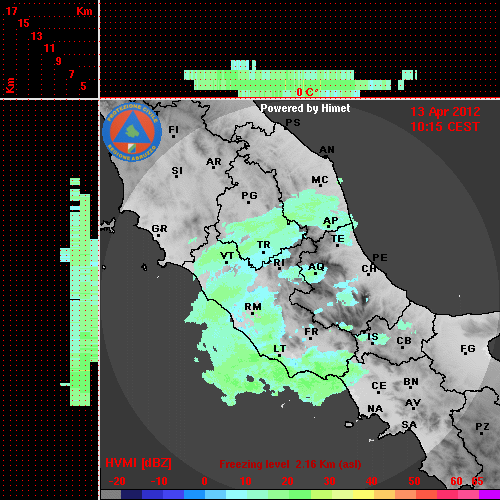Click the SI city label on map

click(x=177, y=171)
